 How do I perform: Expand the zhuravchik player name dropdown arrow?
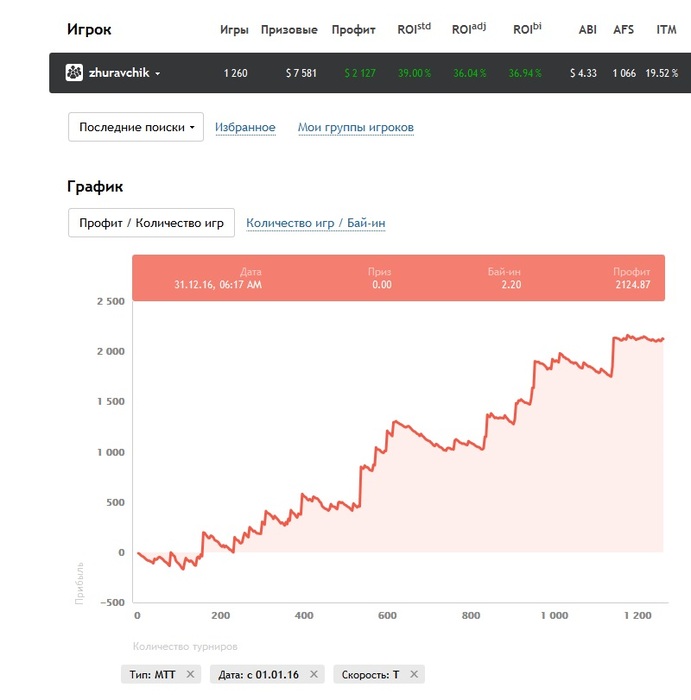(157, 74)
